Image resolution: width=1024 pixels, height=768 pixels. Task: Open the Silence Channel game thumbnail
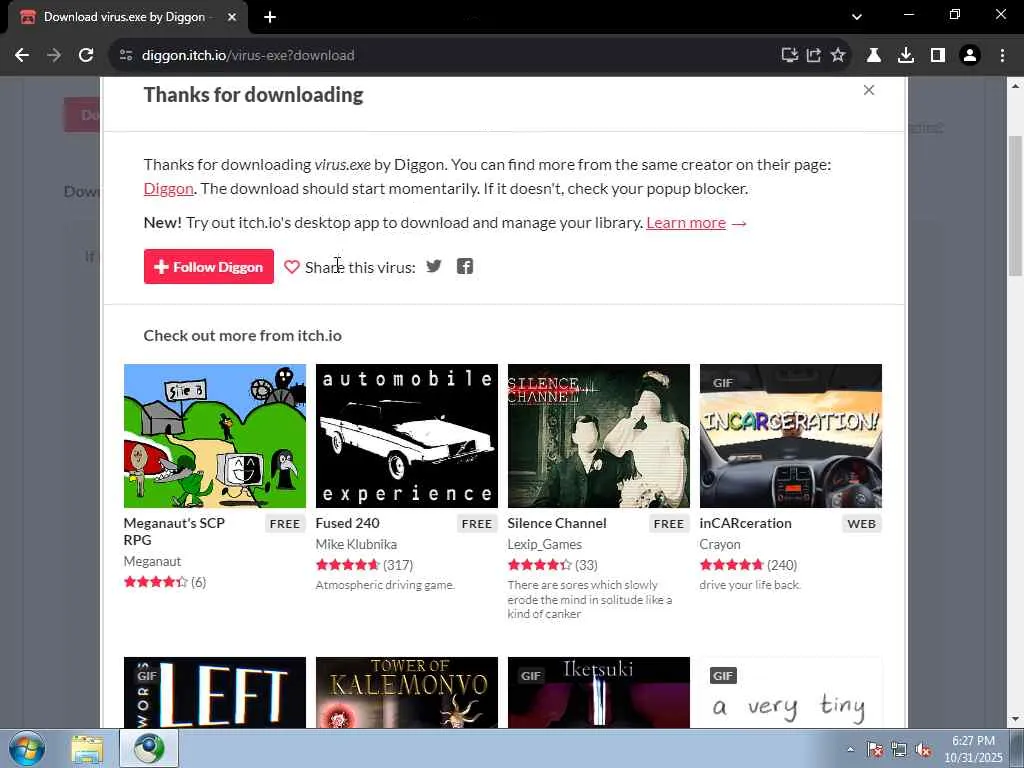[598, 436]
